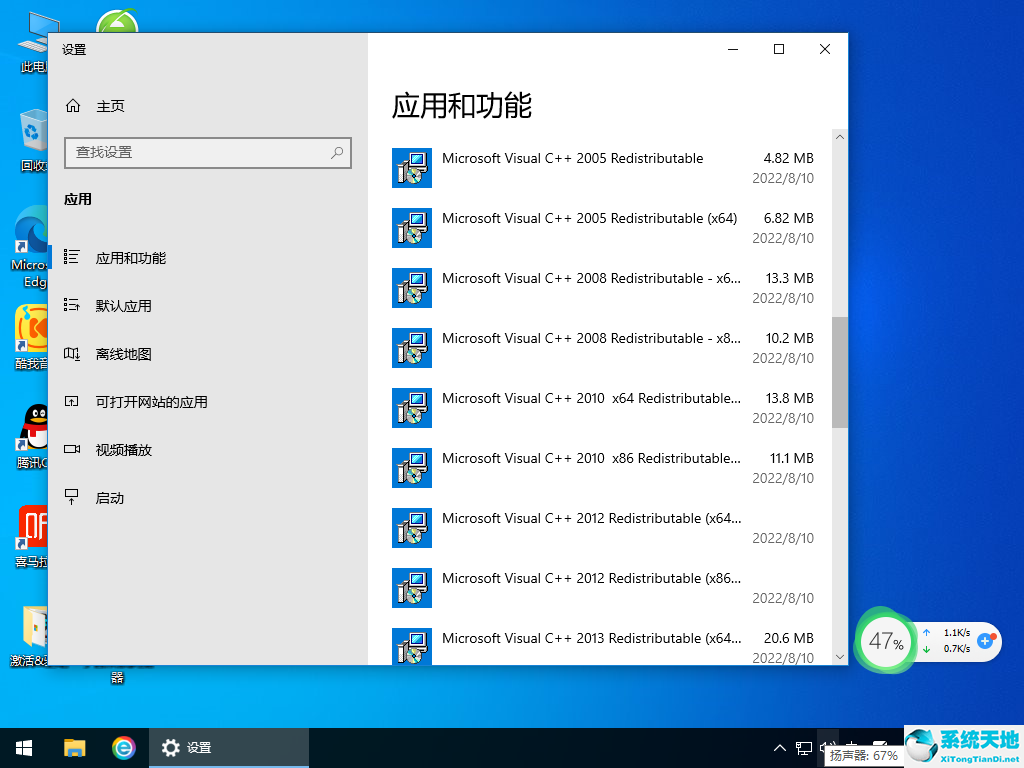Click the scroll up arrow of app list
The image size is (1024, 768).
tap(839, 137)
